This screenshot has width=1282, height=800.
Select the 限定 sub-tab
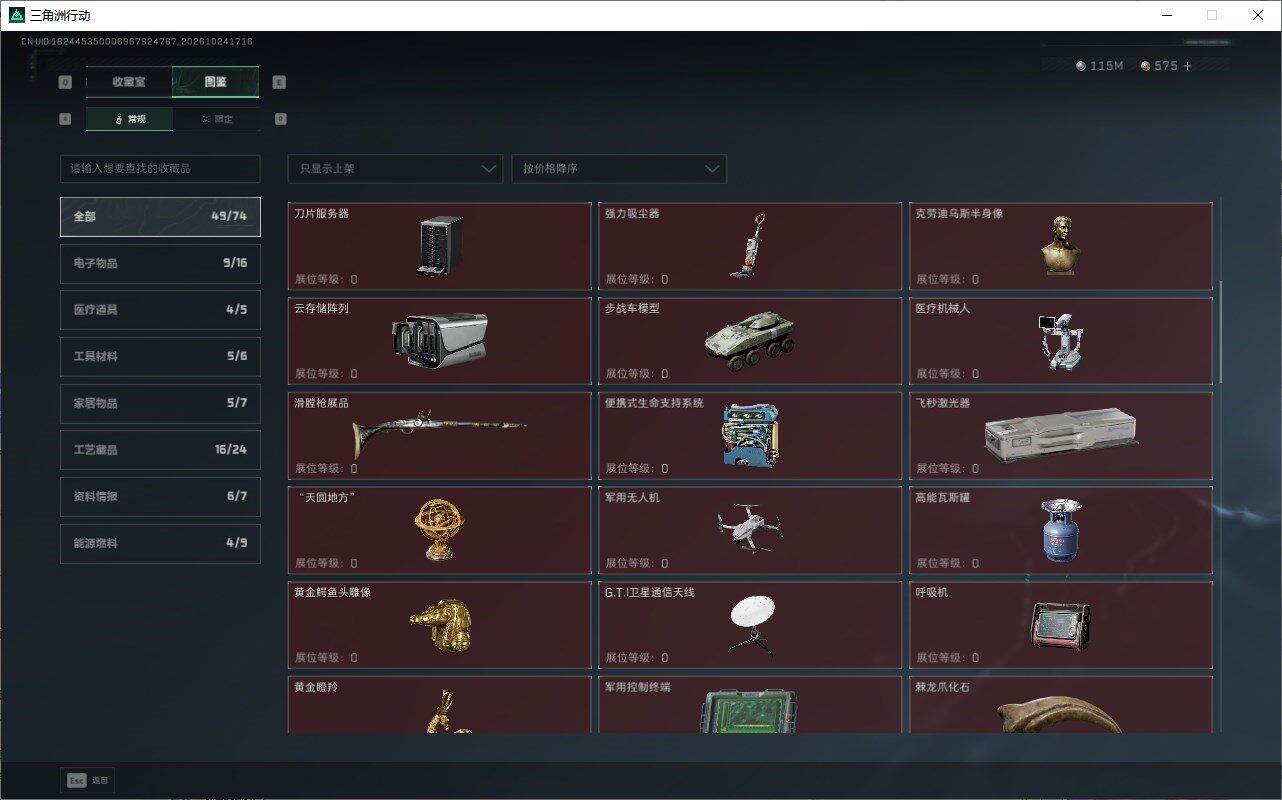(216, 119)
